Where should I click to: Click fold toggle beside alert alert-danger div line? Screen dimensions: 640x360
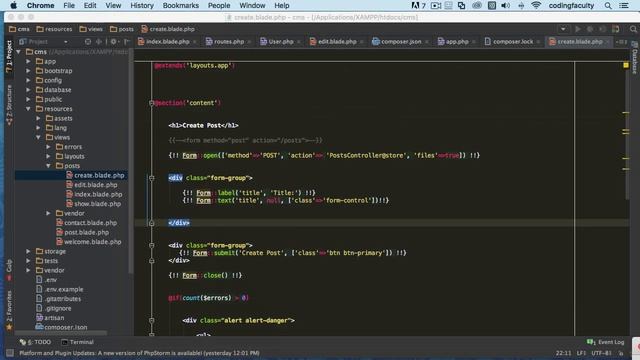(151, 320)
